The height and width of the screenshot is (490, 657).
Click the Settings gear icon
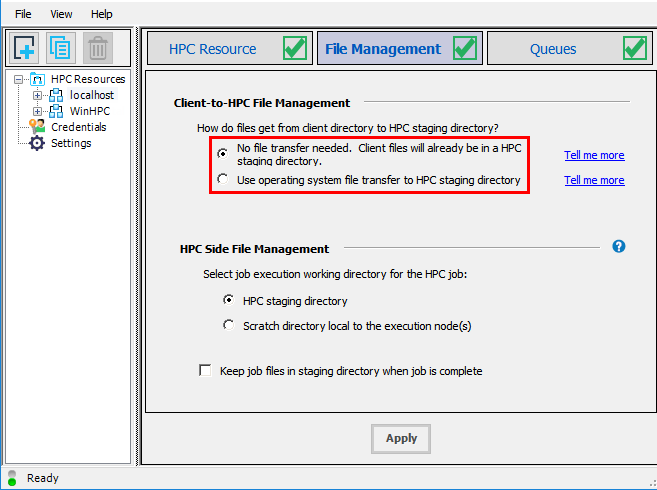coord(37,143)
